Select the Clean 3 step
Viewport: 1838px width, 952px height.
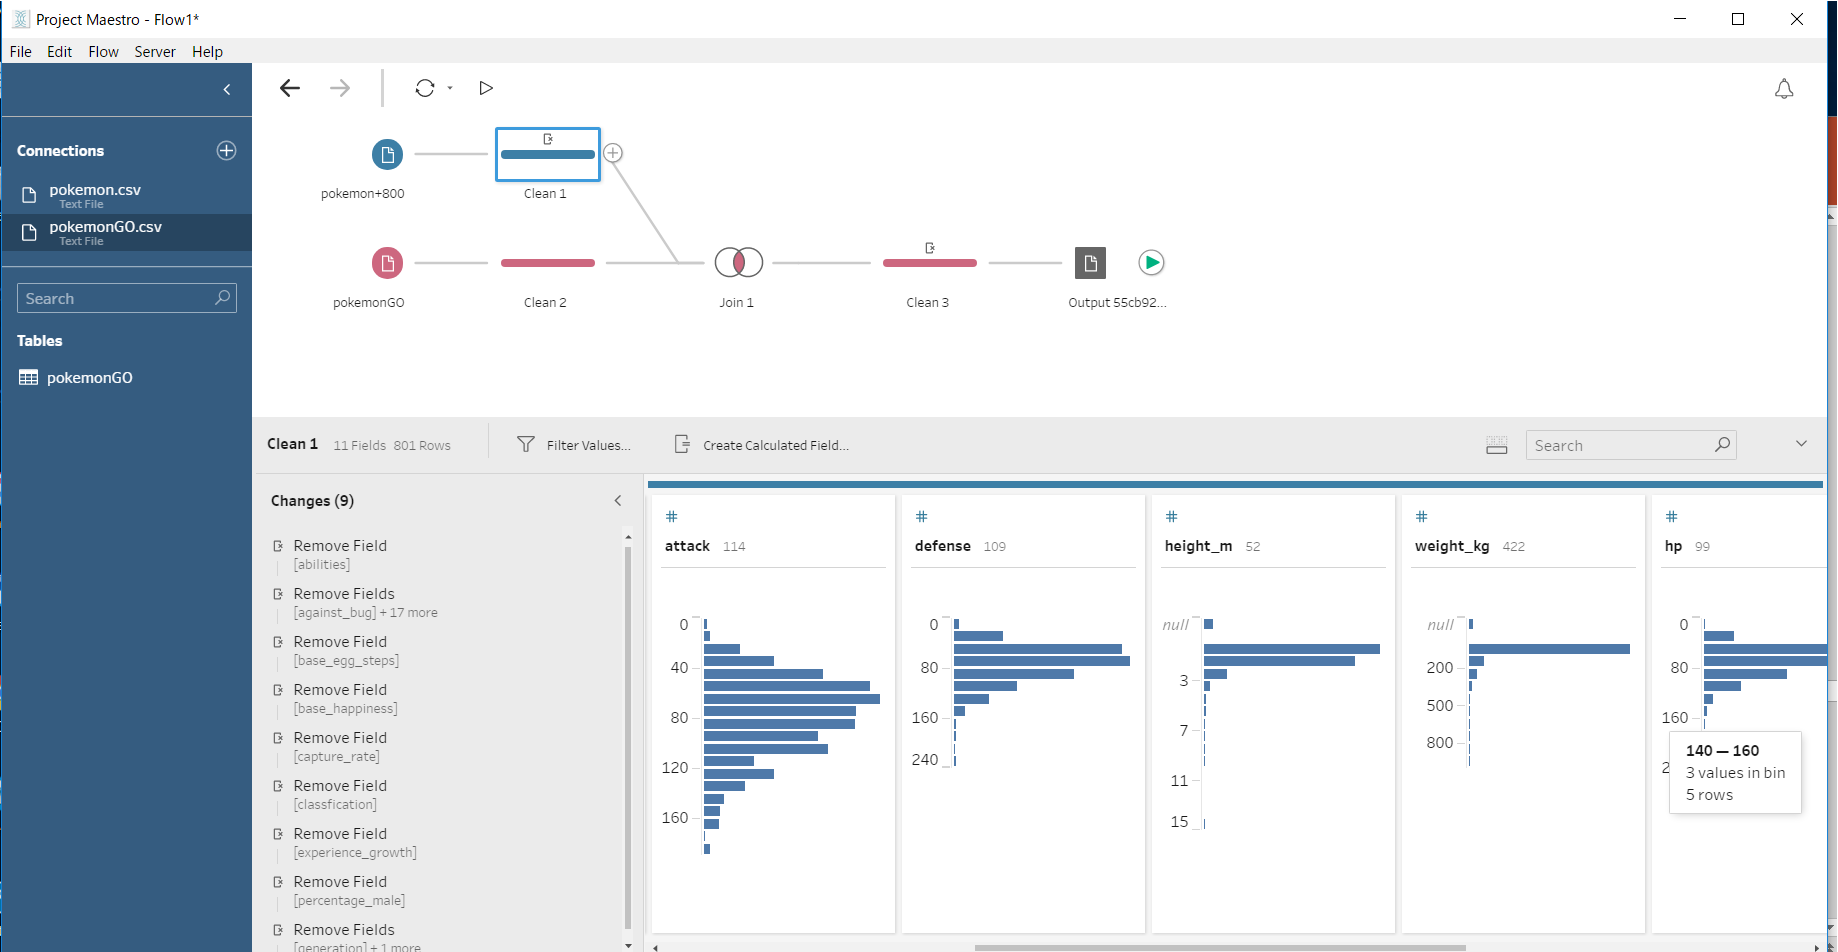click(930, 263)
